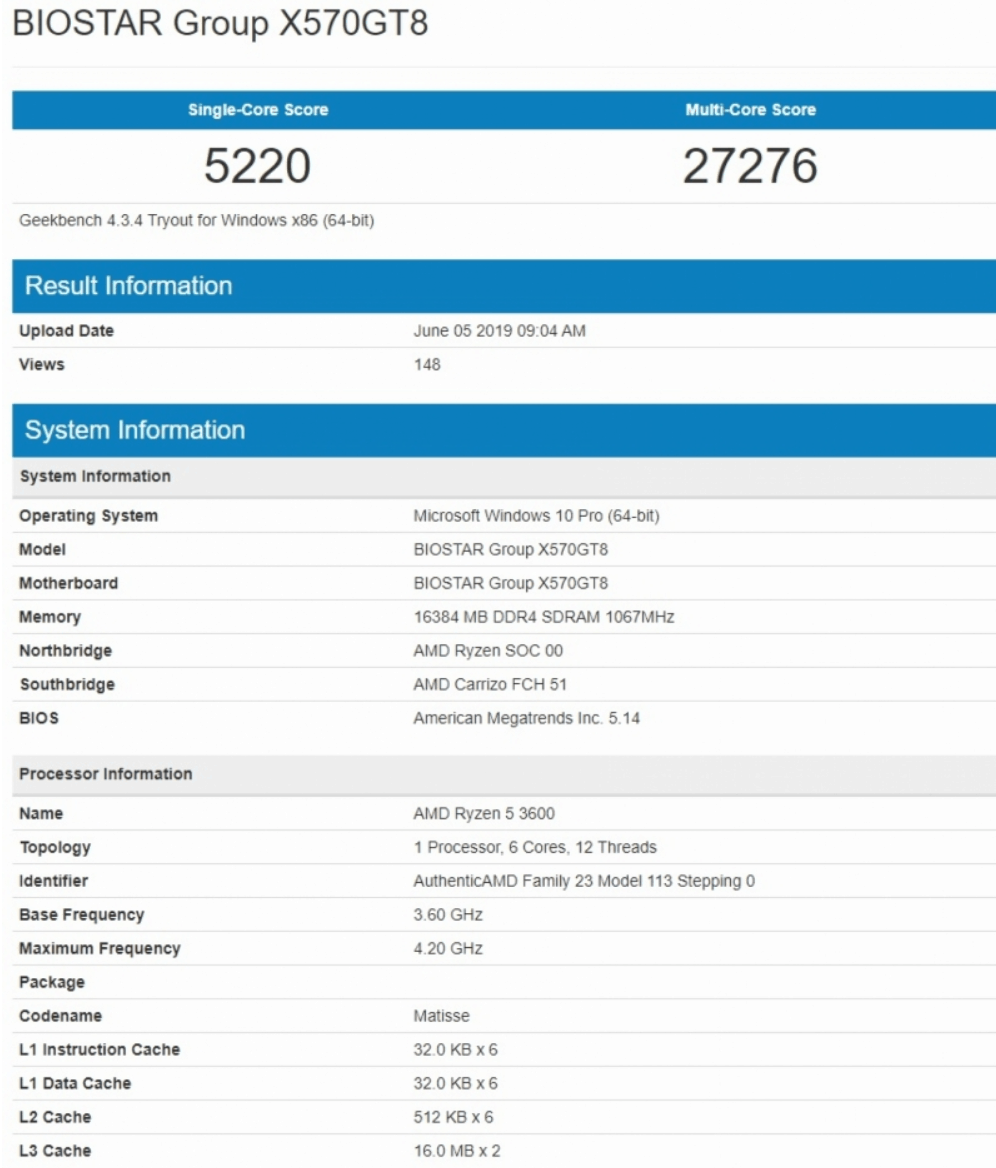Click the BIOS value American Megatrends Inc.

tap(523, 719)
